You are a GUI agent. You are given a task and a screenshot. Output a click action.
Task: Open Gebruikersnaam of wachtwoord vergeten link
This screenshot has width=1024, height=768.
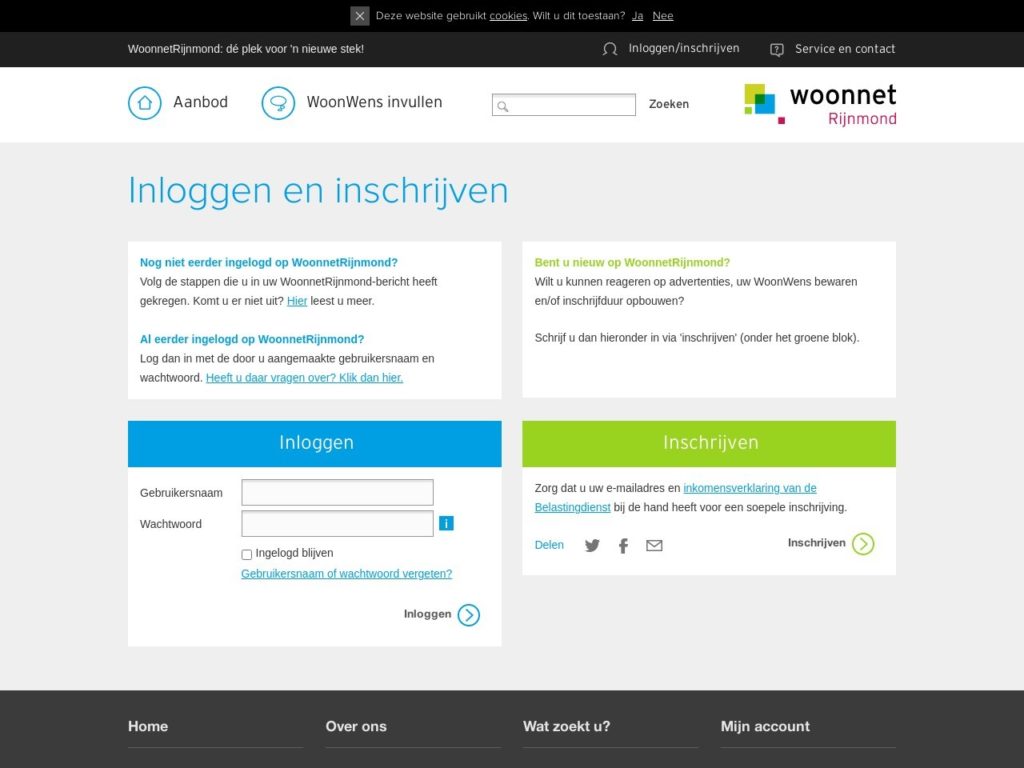[x=346, y=573]
